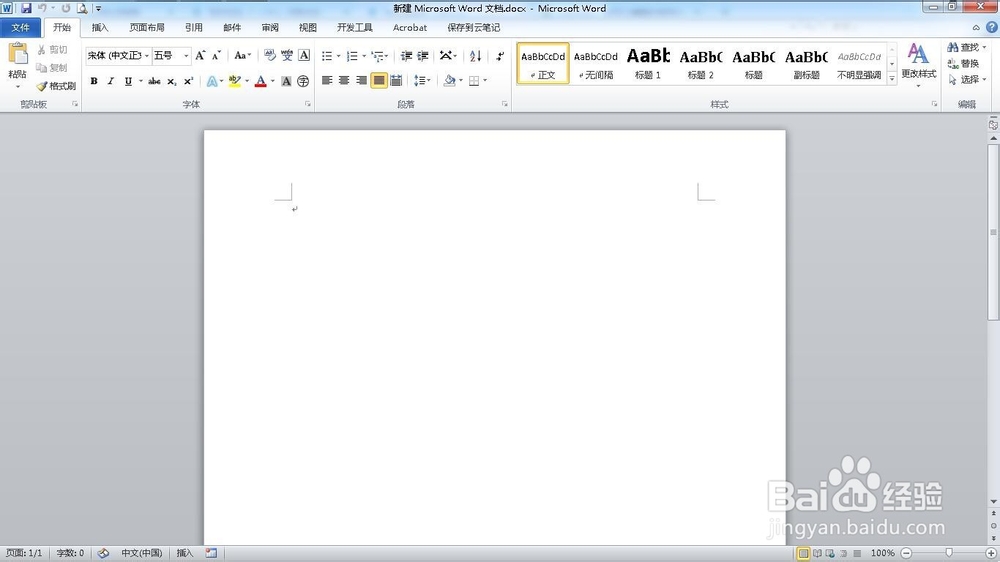Click the macro recording icon in status bar
This screenshot has height=562, width=1000.
tap(211, 553)
